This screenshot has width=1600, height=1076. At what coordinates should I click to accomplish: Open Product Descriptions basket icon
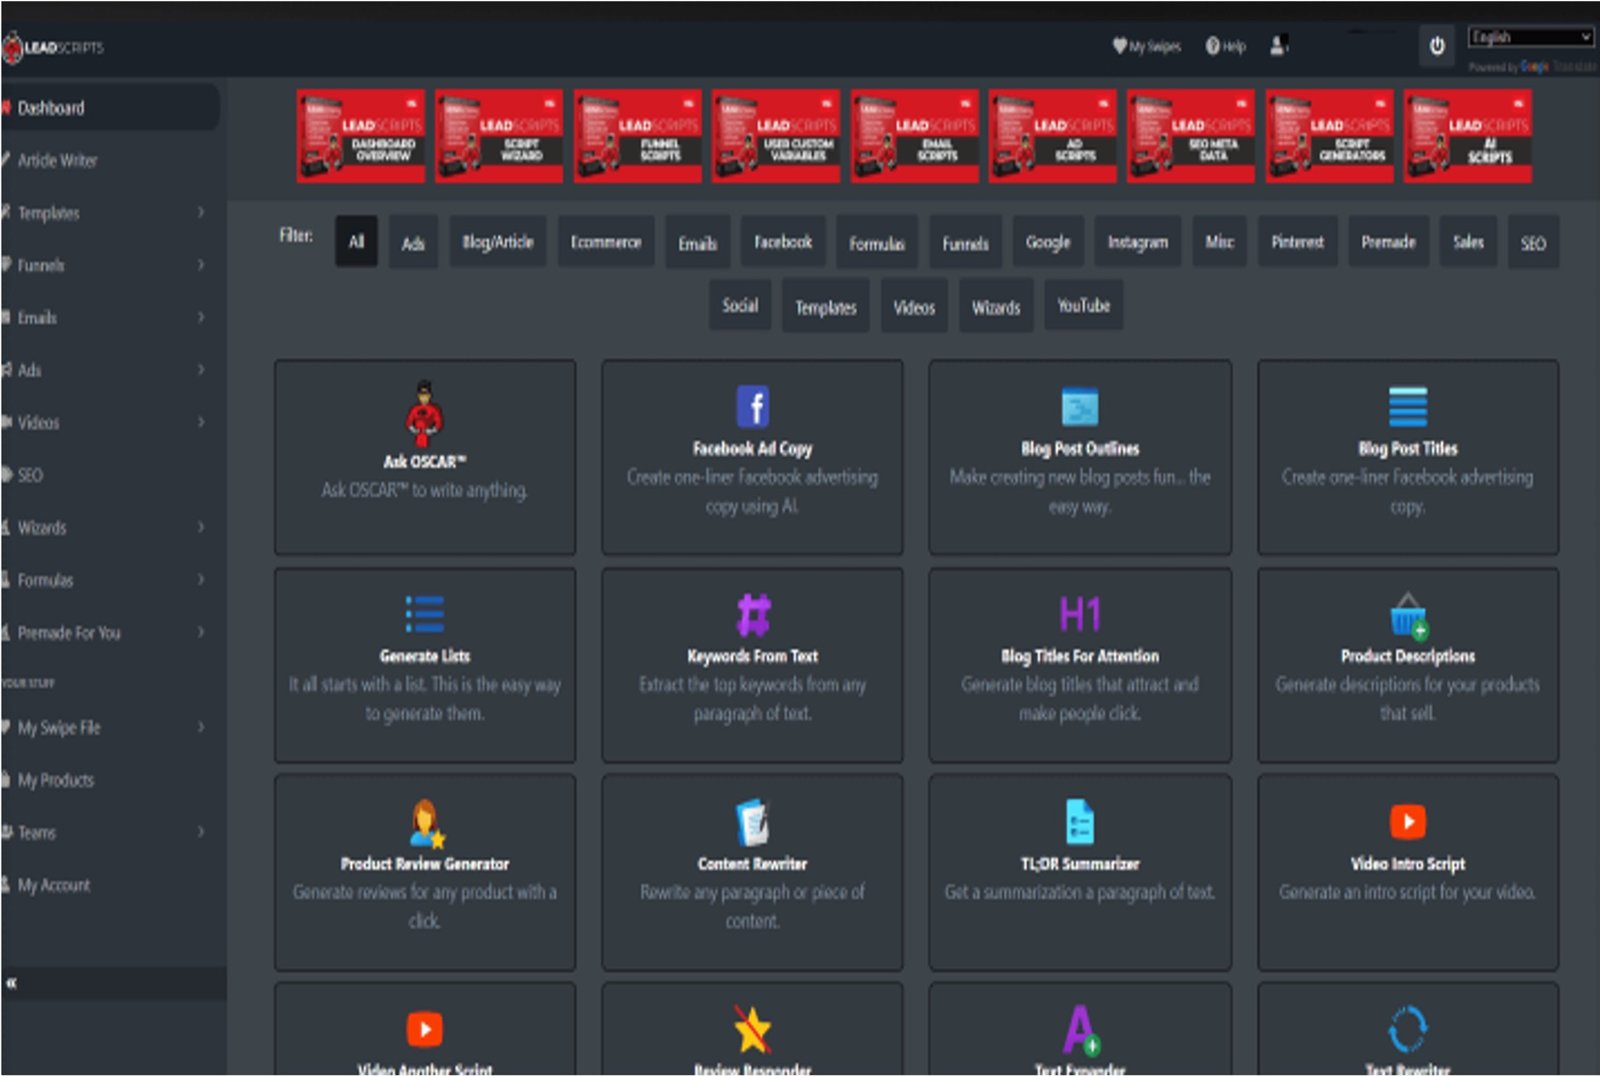[1408, 615]
